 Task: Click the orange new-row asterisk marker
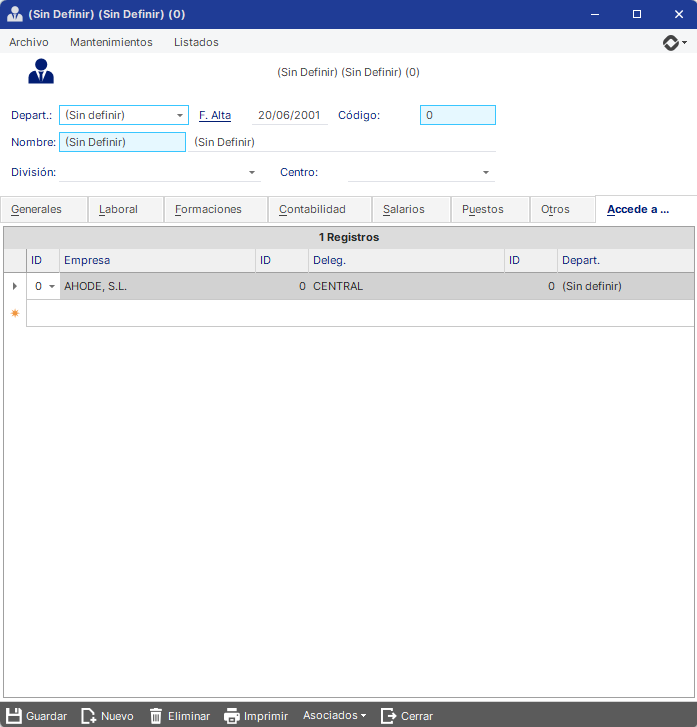click(x=15, y=313)
